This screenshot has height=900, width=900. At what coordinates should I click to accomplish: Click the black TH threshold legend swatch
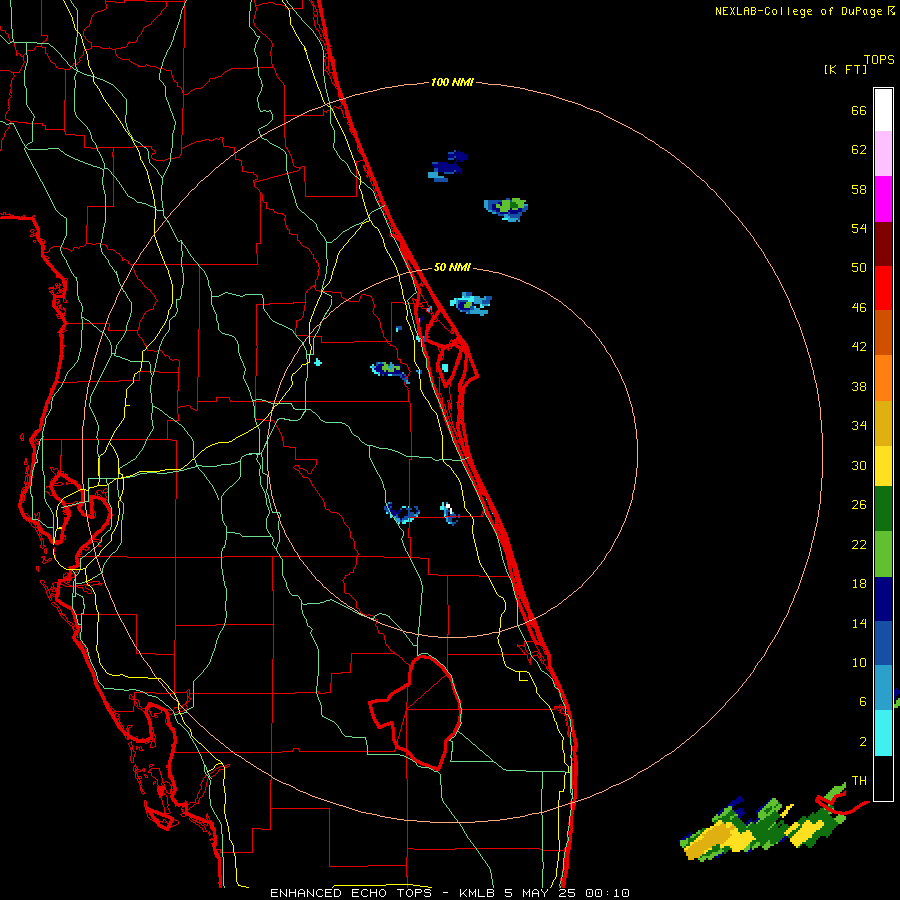coord(883,778)
